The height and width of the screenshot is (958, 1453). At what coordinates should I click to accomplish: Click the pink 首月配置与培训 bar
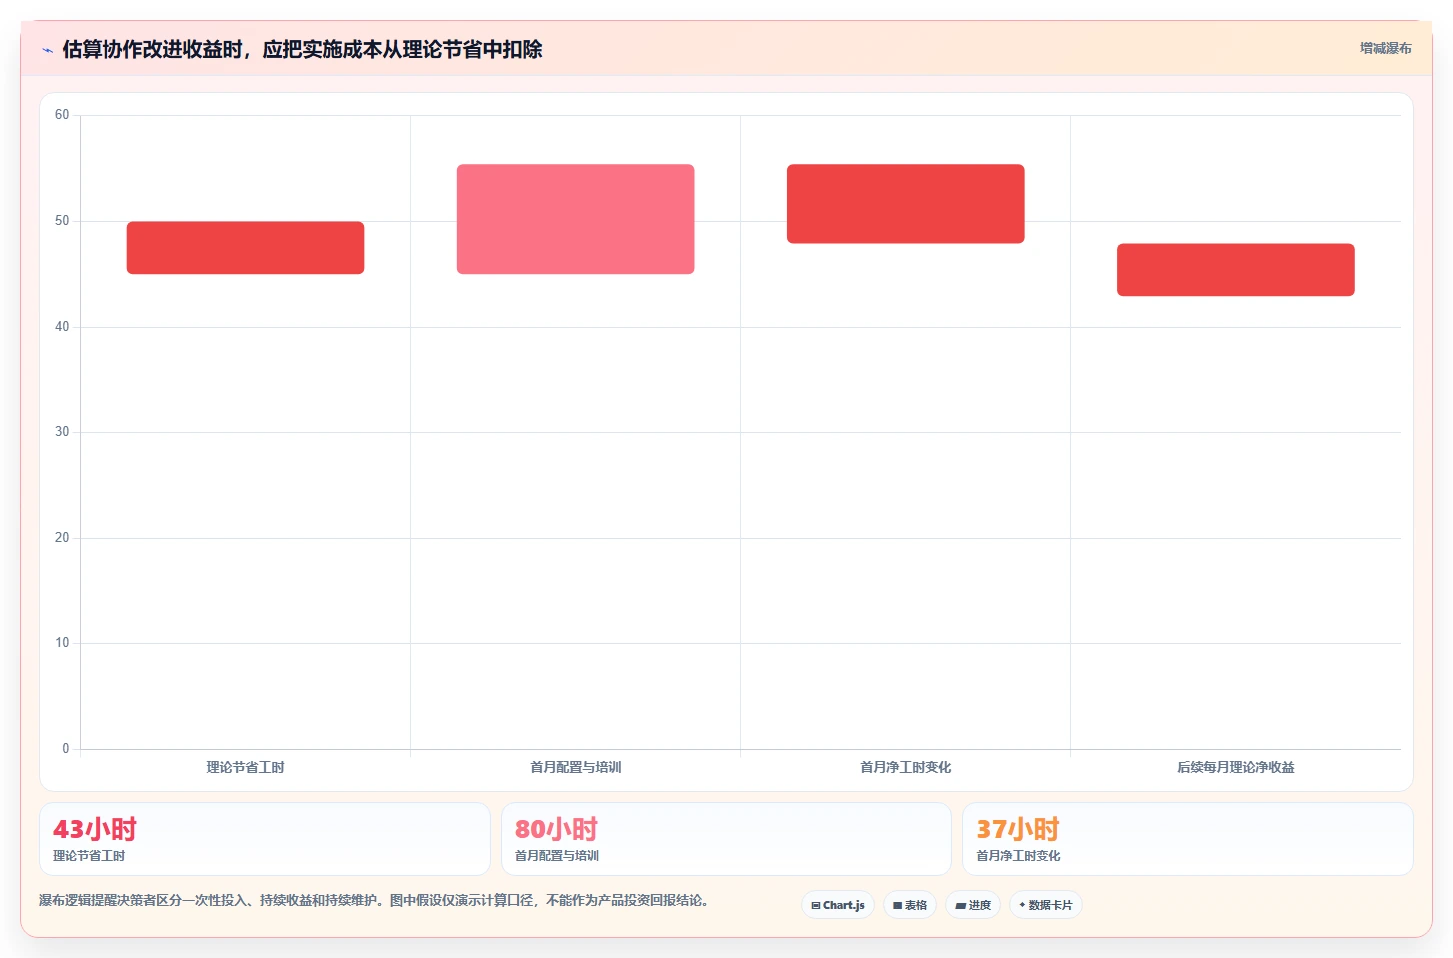tap(575, 219)
